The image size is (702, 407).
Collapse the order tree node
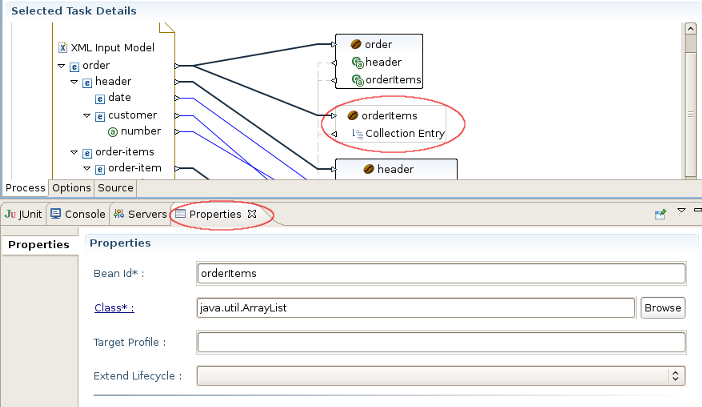coord(62,66)
